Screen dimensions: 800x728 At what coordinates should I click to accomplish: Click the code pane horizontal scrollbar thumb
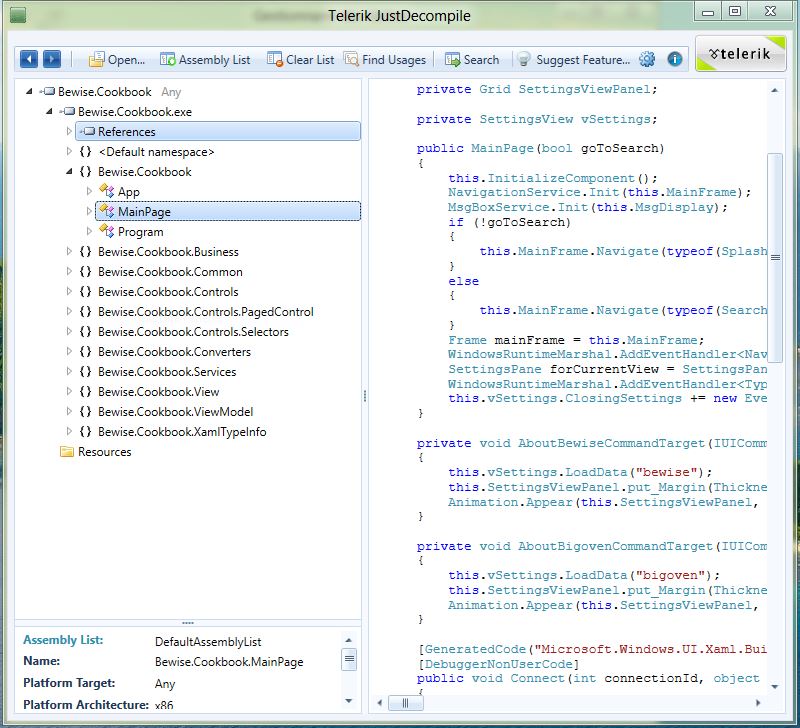[x=406, y=703]
